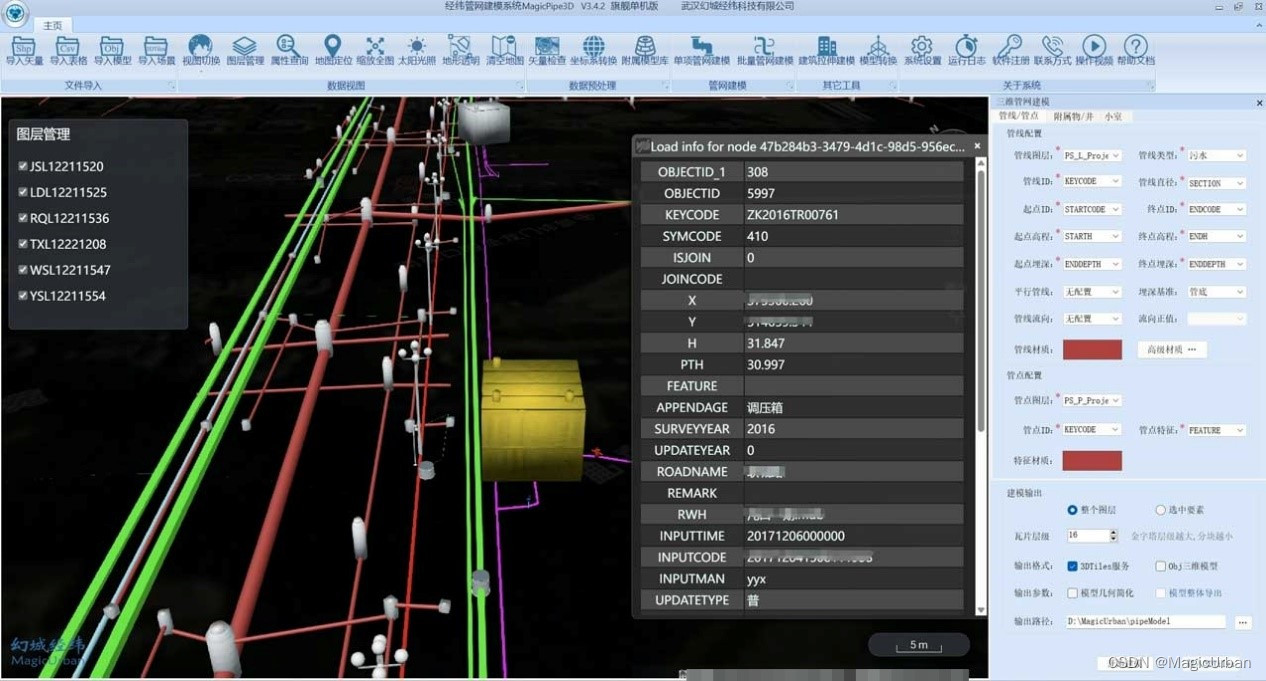Open the 管点特征 FEATURE dropdown

tap(1216, 430)
